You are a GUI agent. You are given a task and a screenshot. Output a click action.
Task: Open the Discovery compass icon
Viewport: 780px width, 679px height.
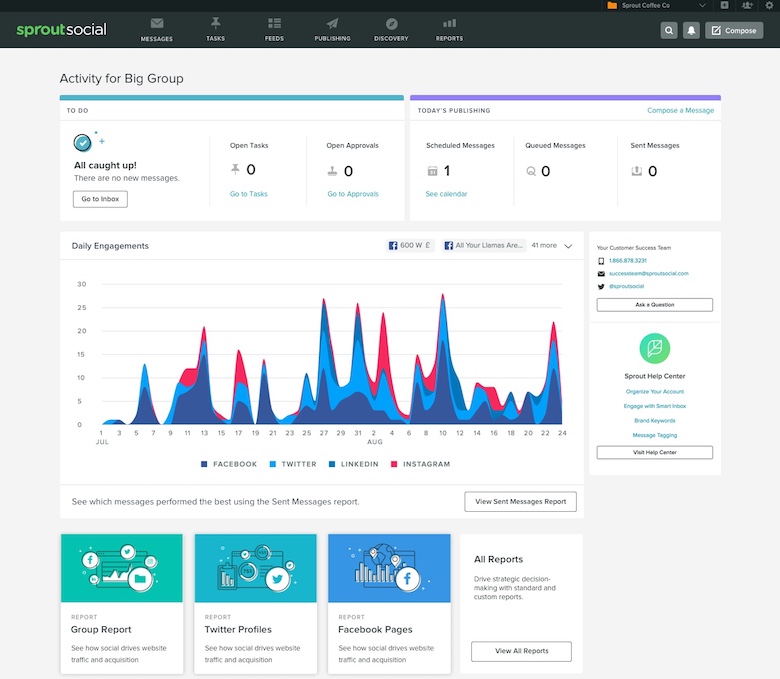pyautogui.click(x=391, y=29)
